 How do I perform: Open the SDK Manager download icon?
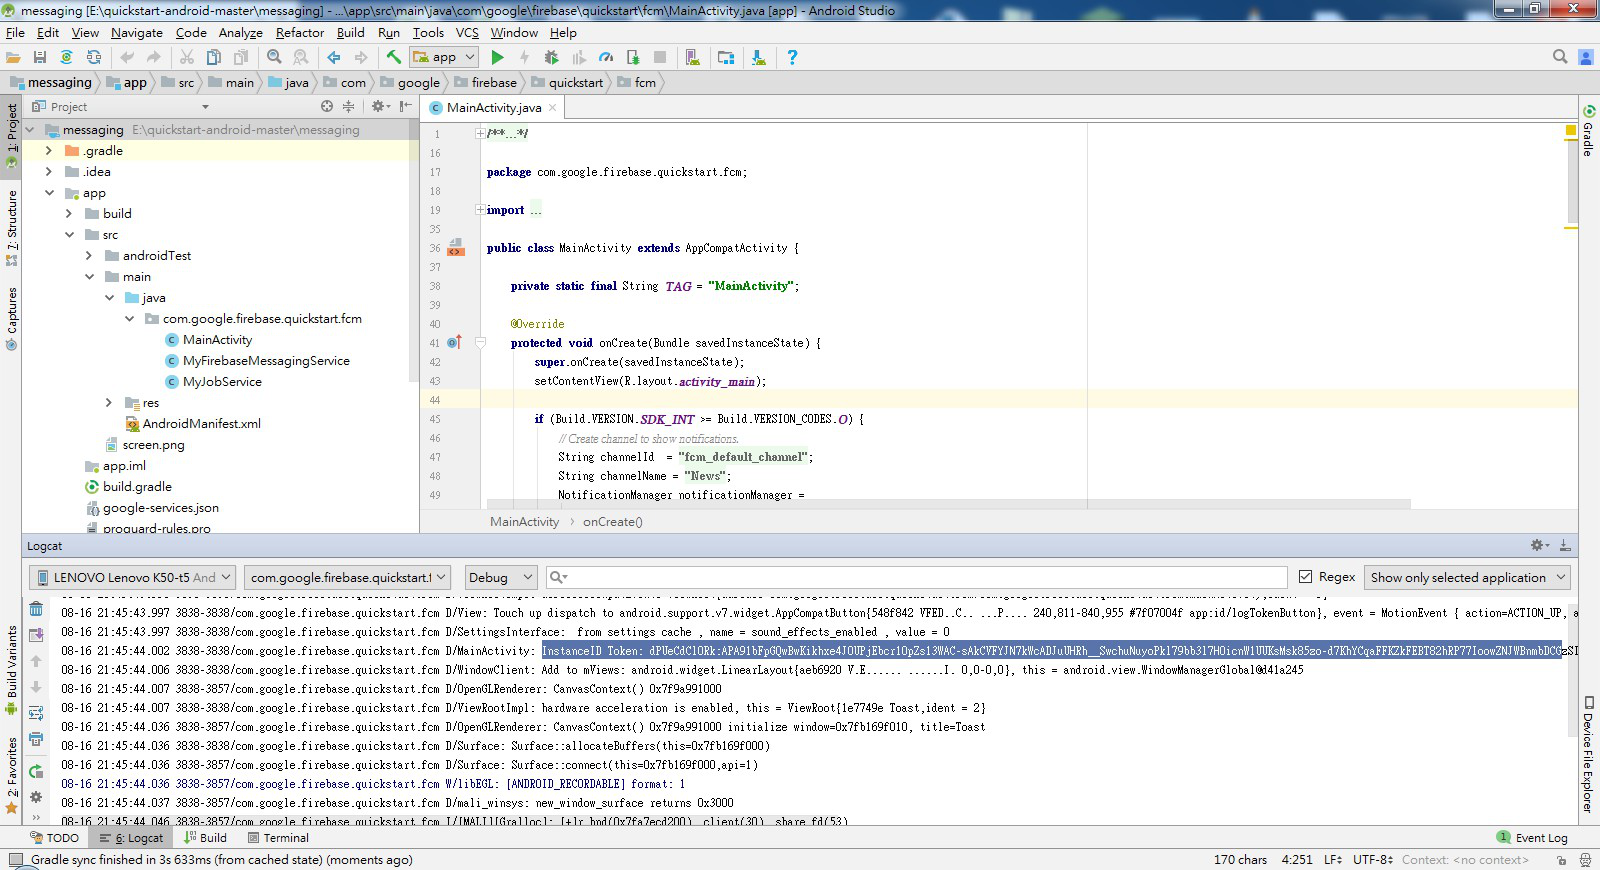(x=759, y=58)
